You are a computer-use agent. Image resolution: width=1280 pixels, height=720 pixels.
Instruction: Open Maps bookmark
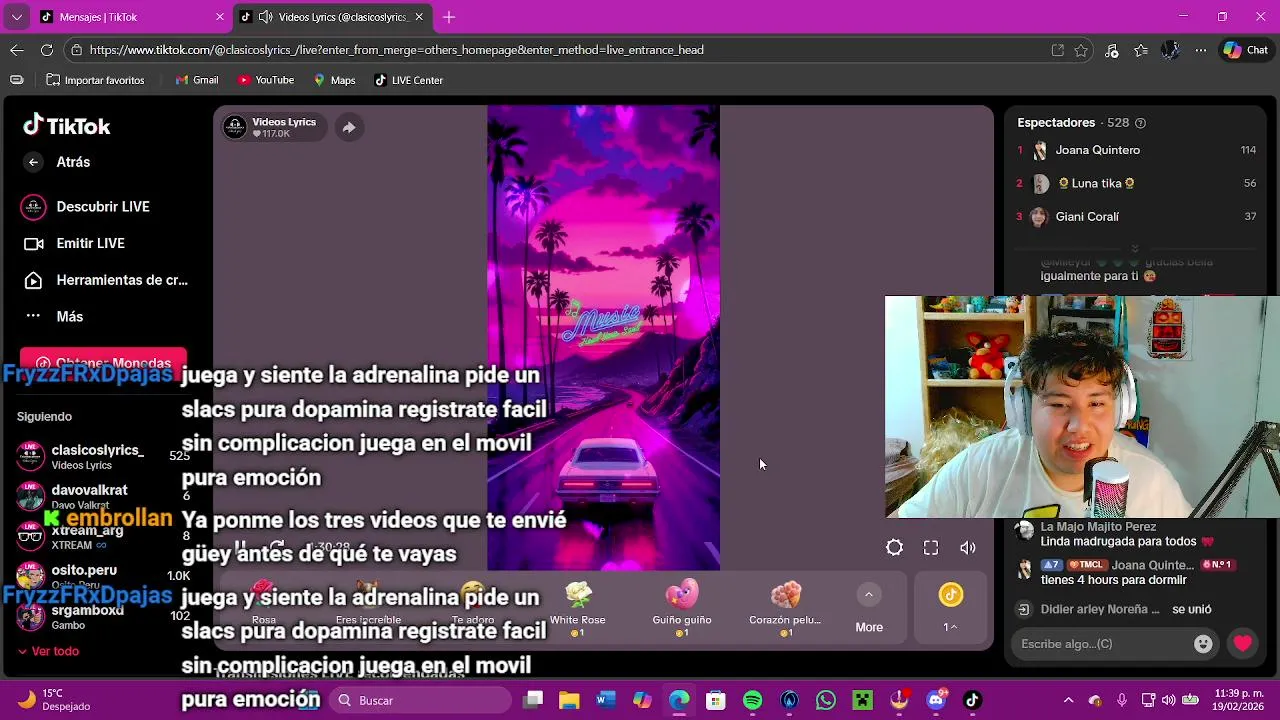(x=334, y=80)
